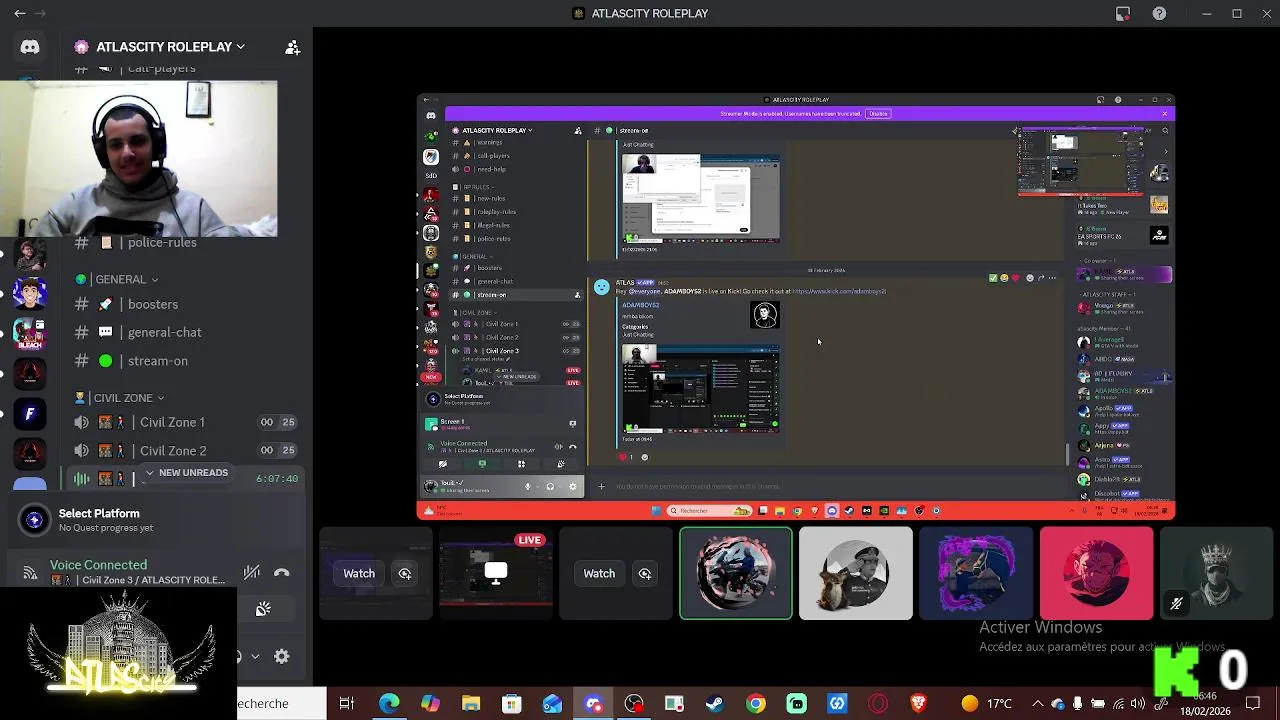Open the soundboard icon button
This screenshot has height=720, width=1280.
pos(263,610)
